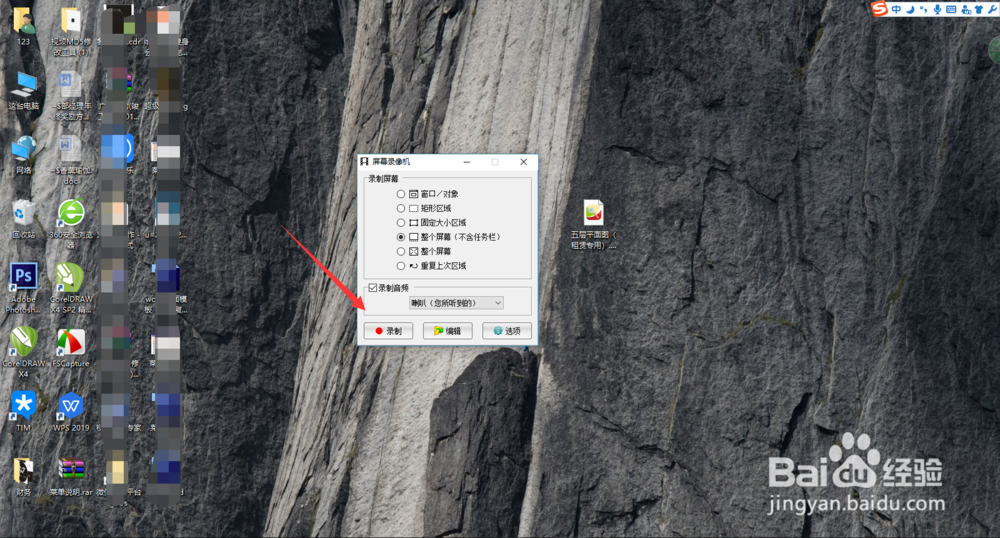Image resolution: width=1000 pixels, height=538 pixels.
Task: Expand the 喇叭(您所听到的) audio source dropdown
Action: pos(457,303)
